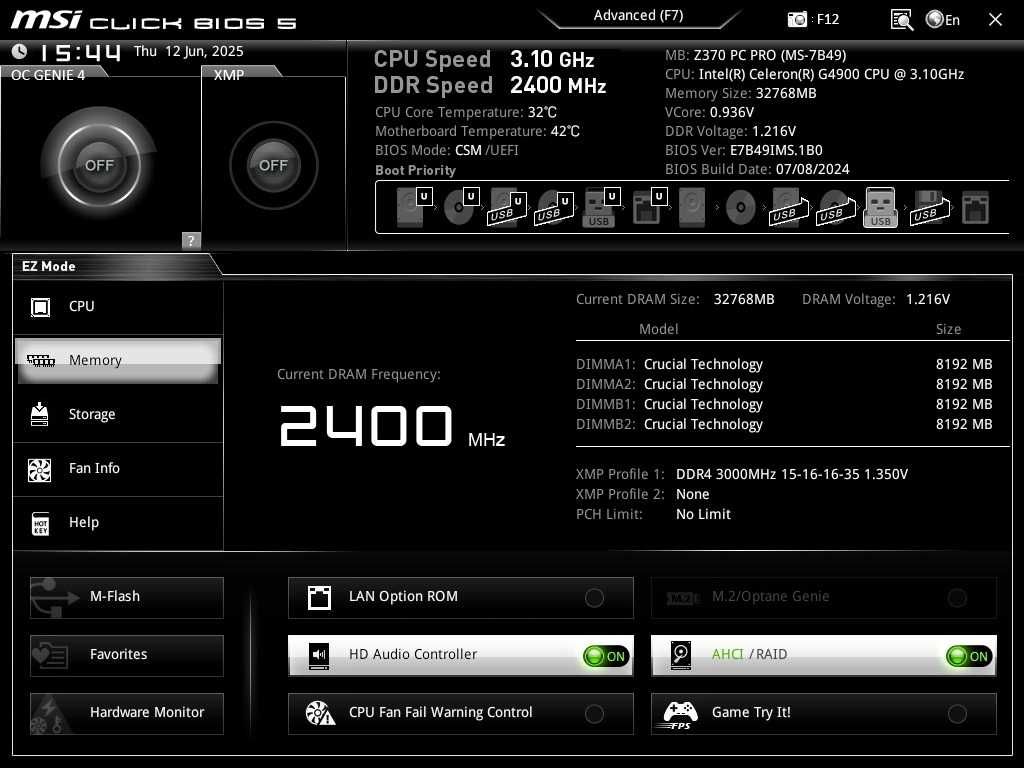
Task: Click XMP Profile 1 DDR4 3000MHz value
Action: (792, 474)
